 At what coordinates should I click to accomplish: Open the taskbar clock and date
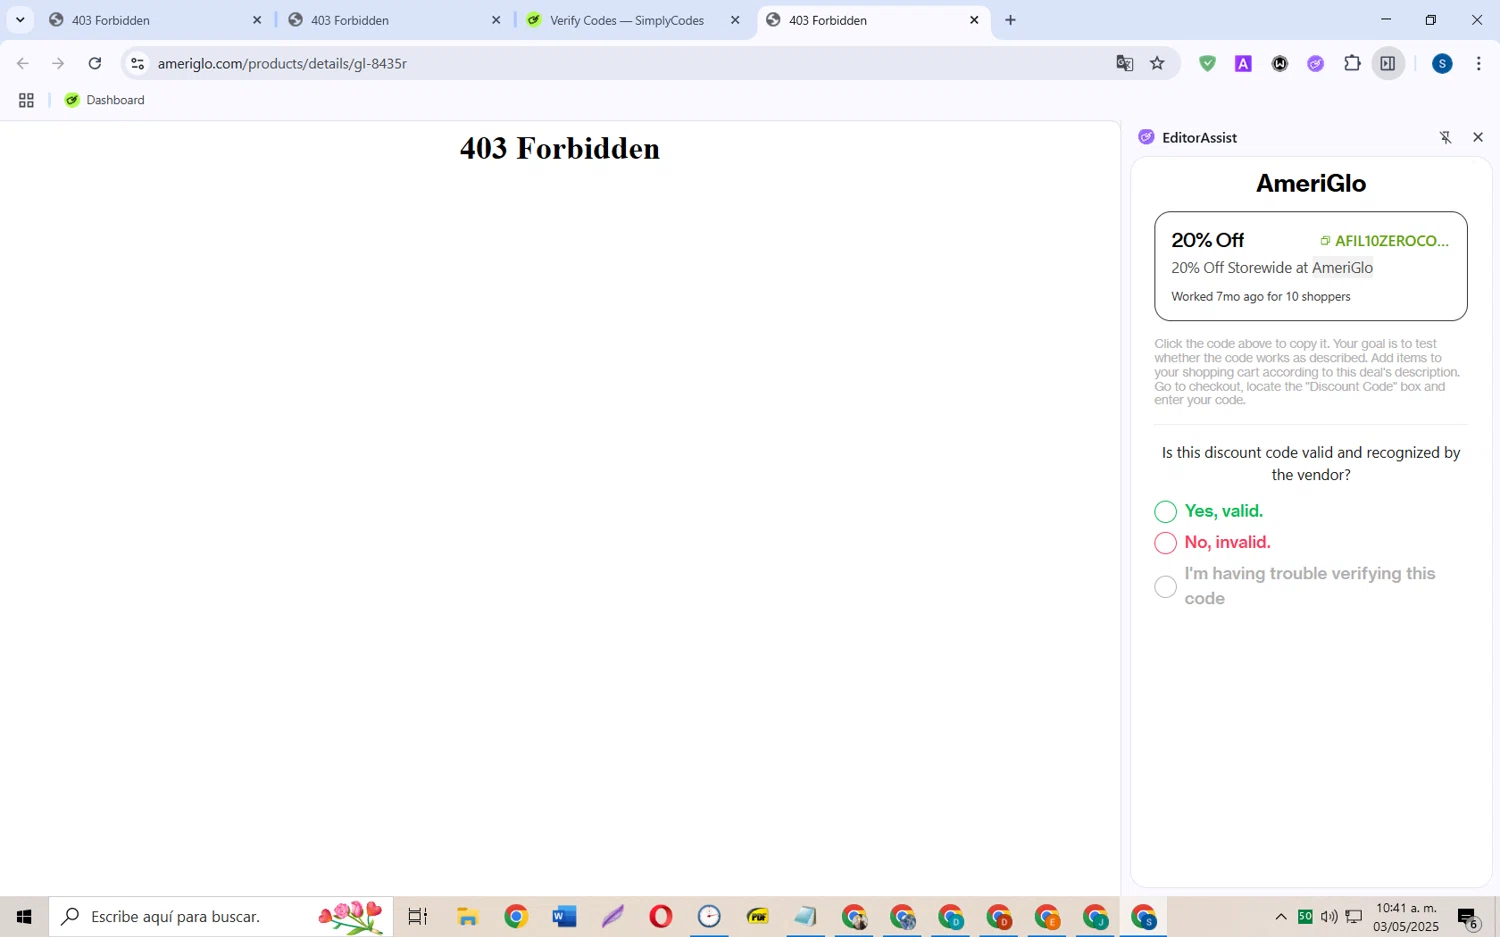point(1406,916)
